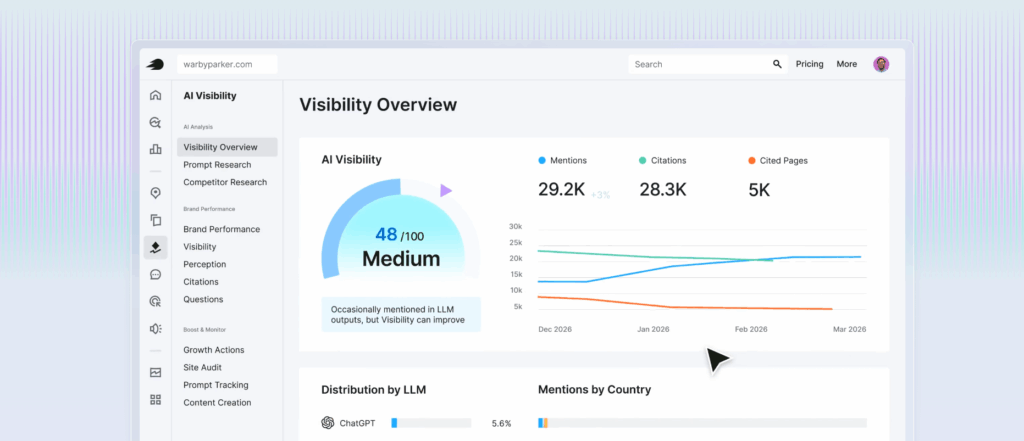The width and height of the screenshot is (1024, 441).
Task: Click the Feb 2026 axis label
Action: click(x=750, y=329)
